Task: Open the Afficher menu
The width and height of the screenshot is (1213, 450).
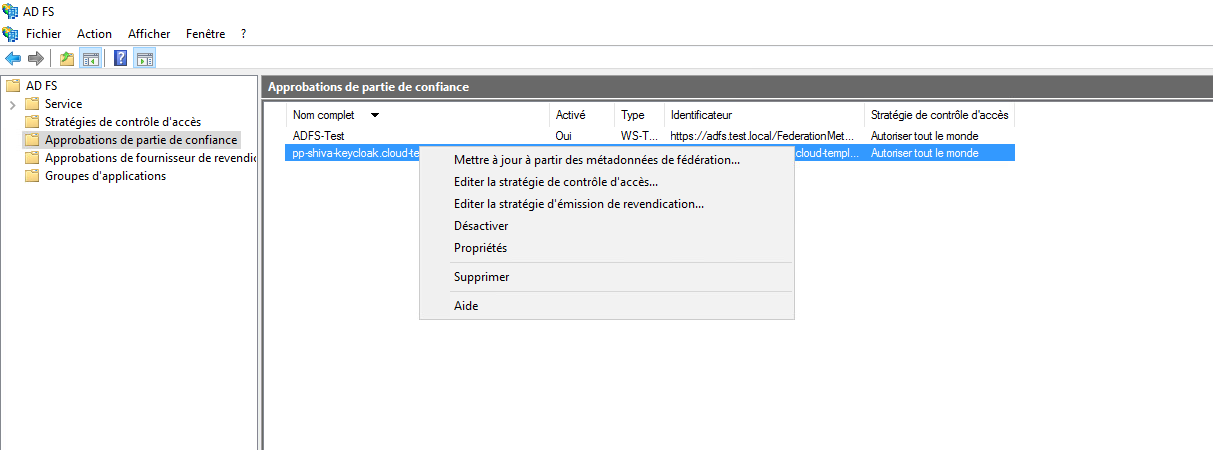Action: click(149, 34)
